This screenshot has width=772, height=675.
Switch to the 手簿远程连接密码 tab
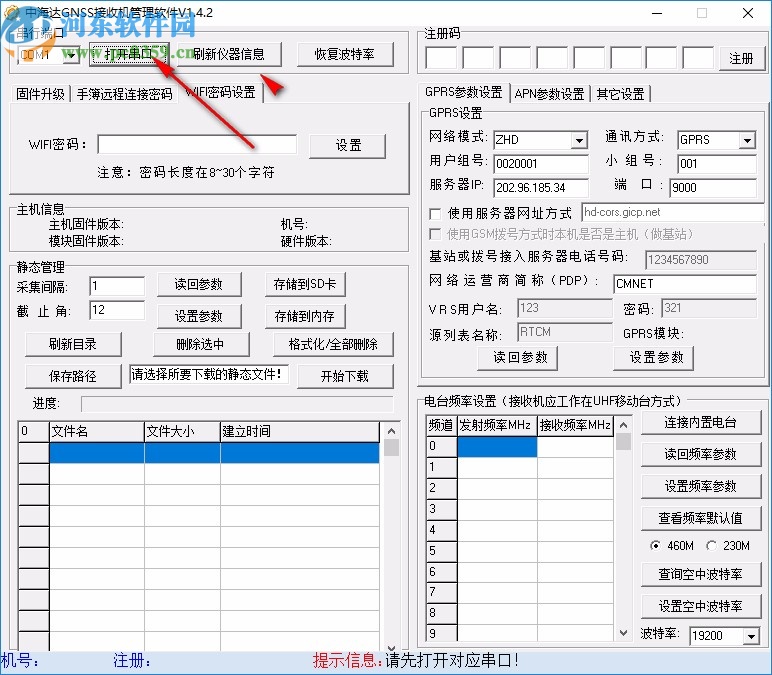tap(125, 94)
